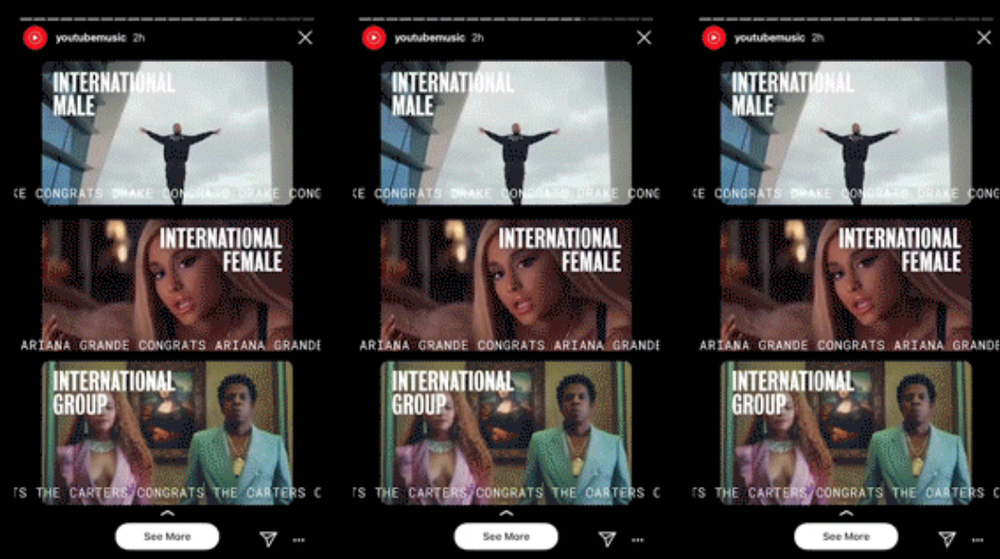Send the right story via paper-plane icon

pyautogui.click(x=947, y=539)
